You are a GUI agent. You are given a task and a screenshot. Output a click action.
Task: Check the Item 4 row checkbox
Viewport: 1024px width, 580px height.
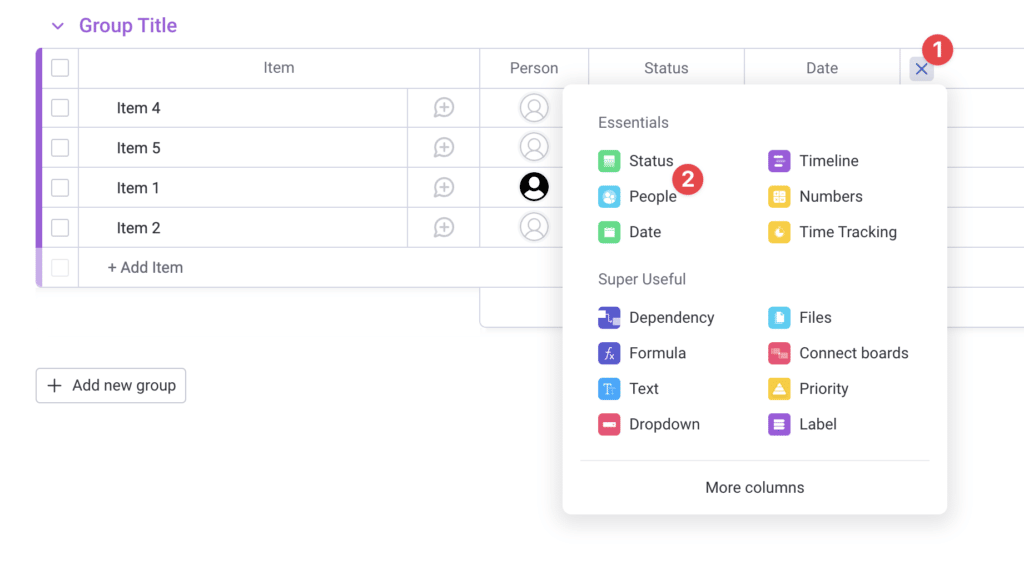[60, 108]
